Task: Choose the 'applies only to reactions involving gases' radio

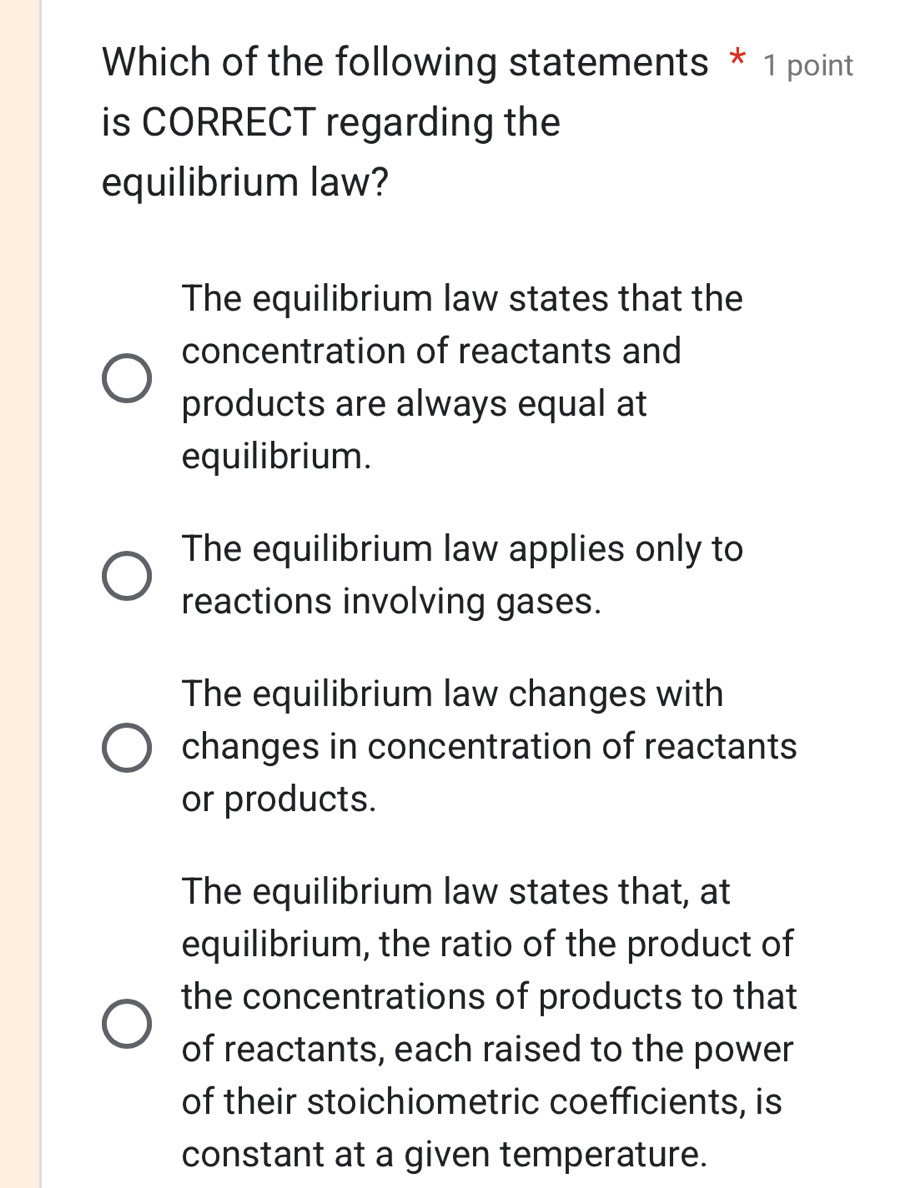Action: pyautogui.click(x=130, y=576)
